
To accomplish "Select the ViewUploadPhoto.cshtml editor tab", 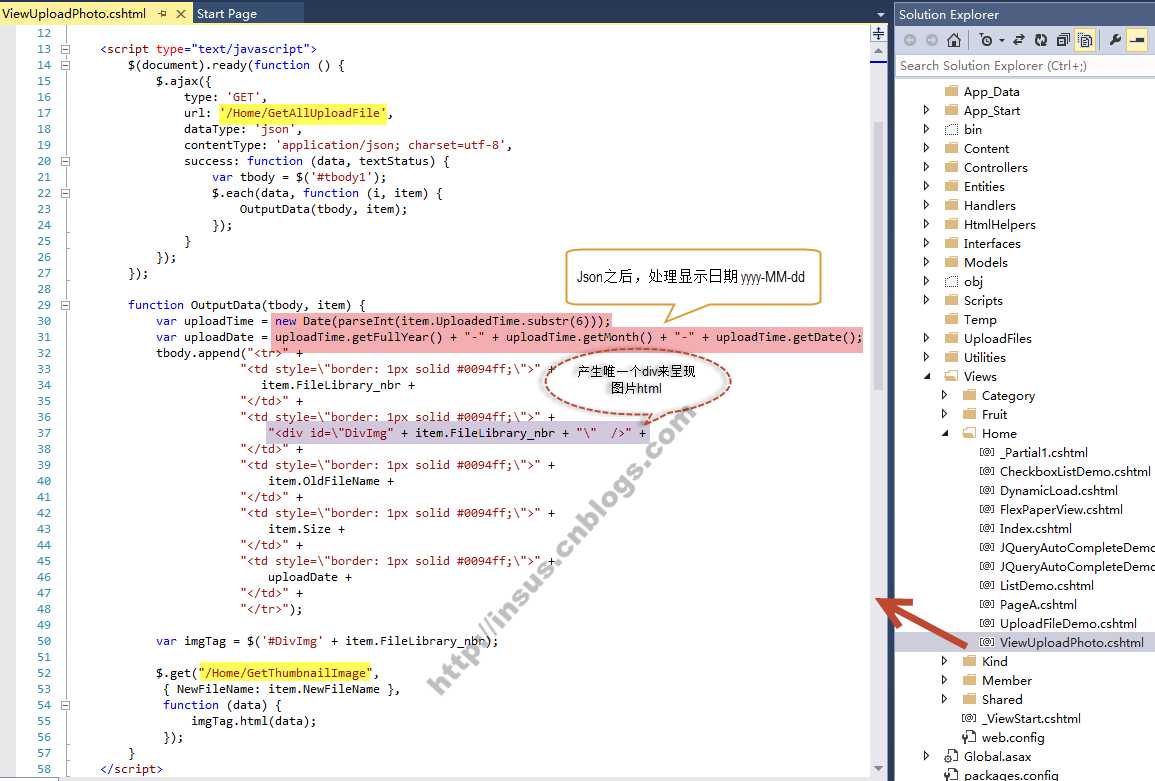I will click(74, 13).
